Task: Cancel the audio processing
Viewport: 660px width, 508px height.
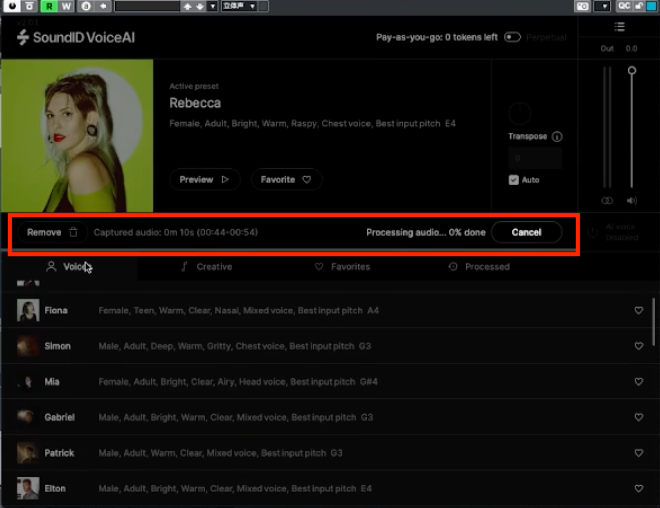Action: [526, 232]
